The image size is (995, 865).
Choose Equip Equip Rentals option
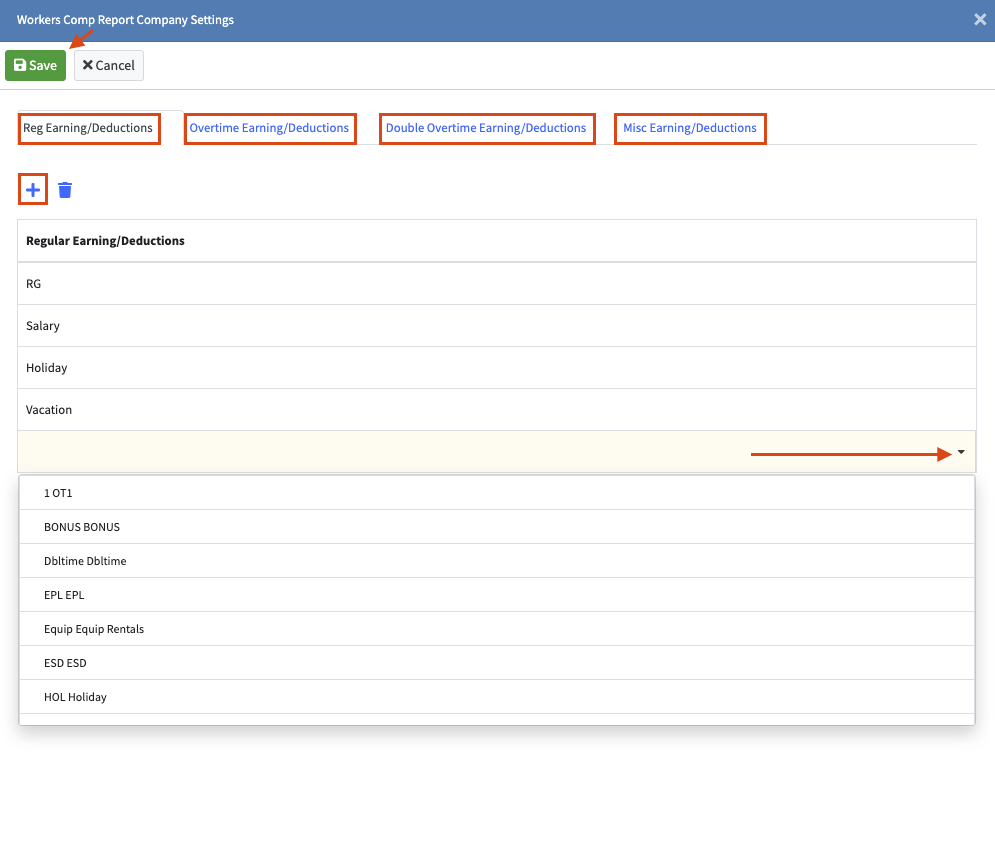(94, 629)
